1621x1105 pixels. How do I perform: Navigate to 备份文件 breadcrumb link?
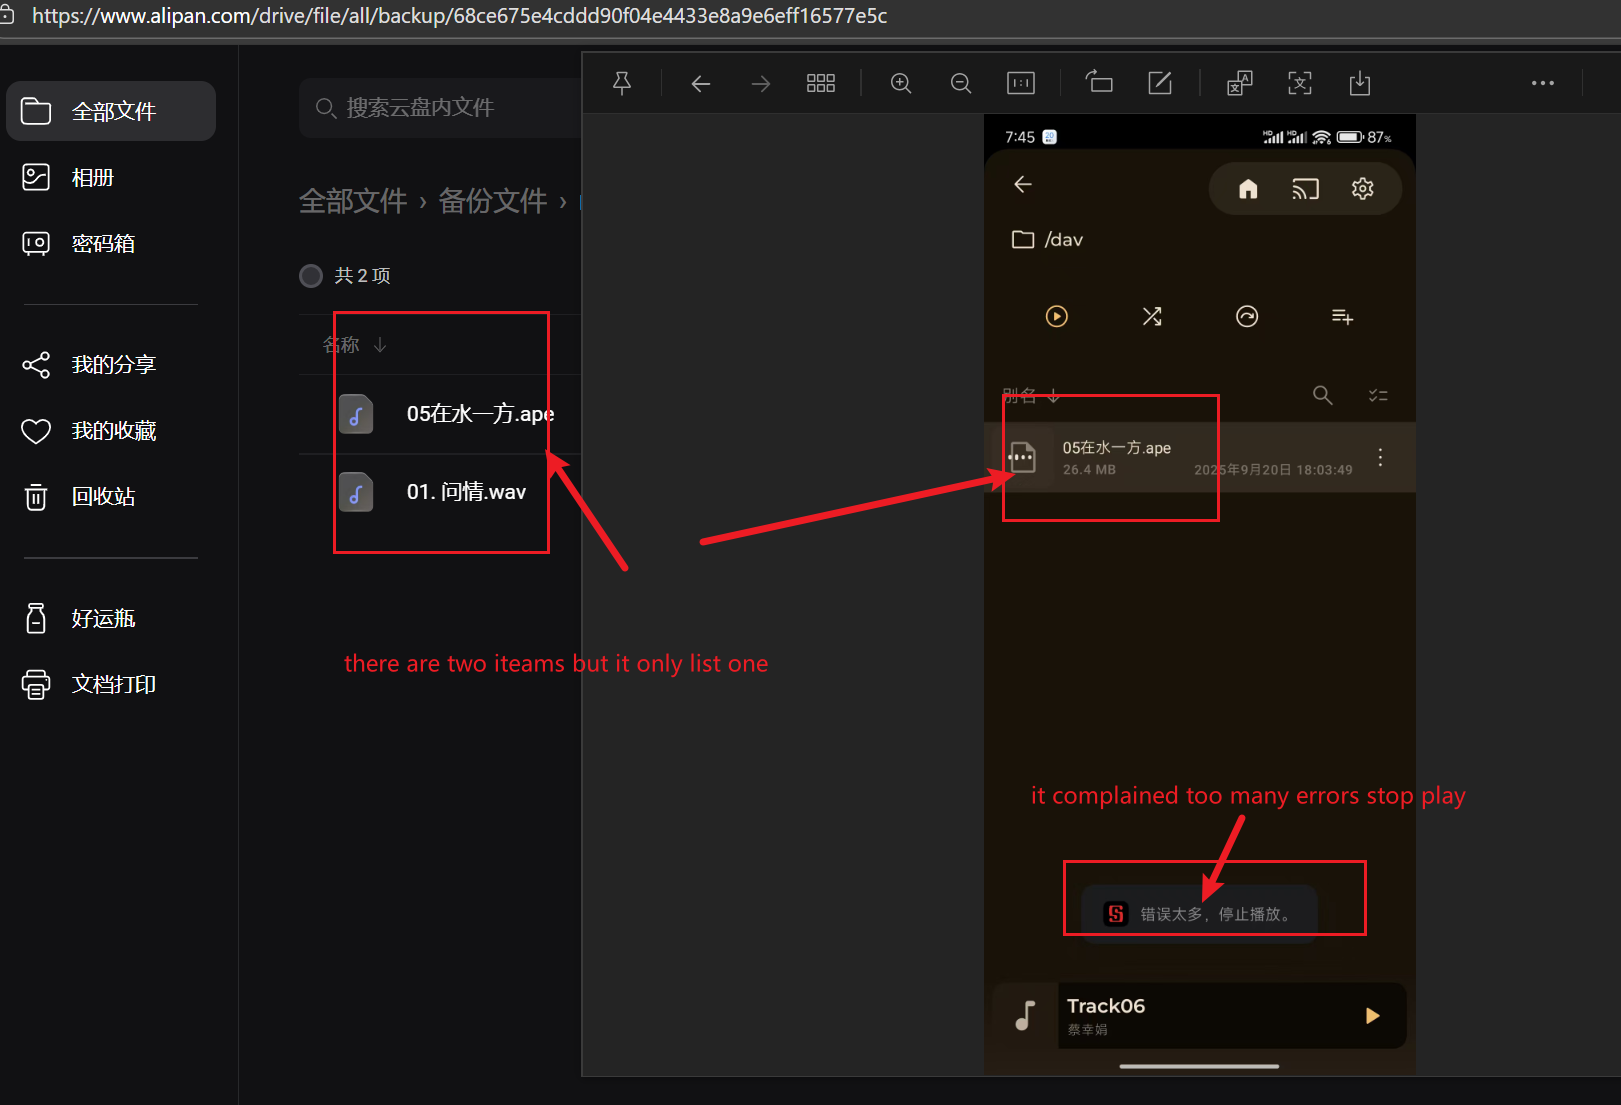pos(492,201)
